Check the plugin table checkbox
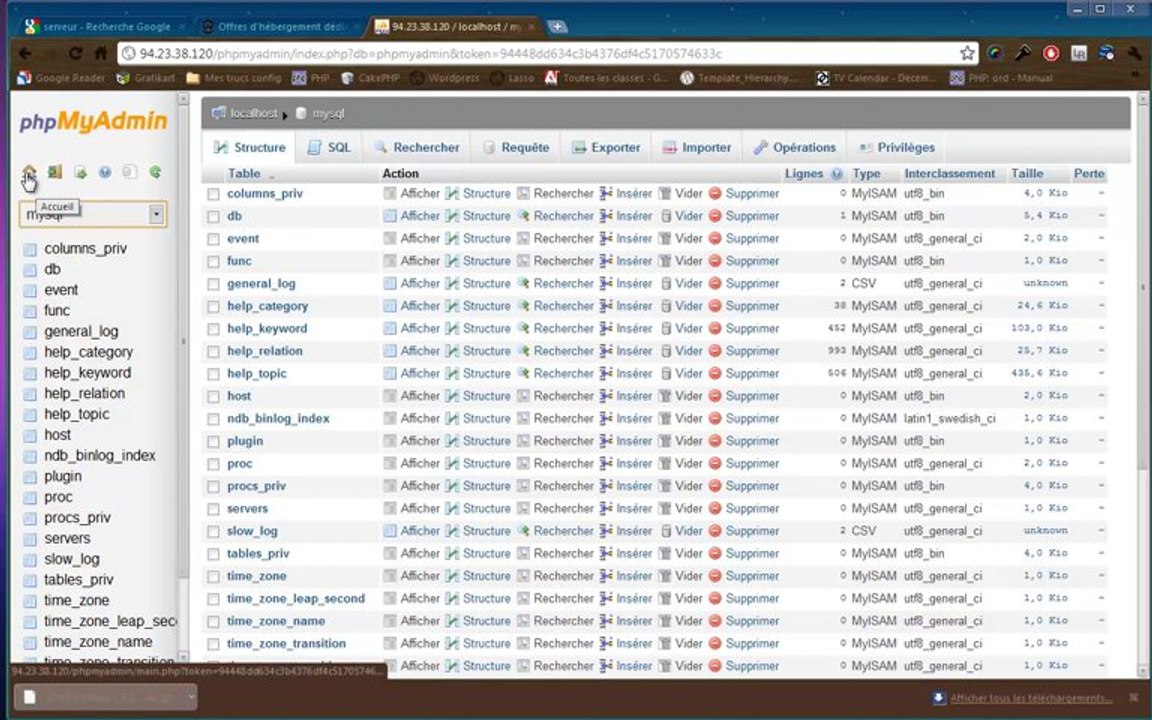 tap(213, 442)
